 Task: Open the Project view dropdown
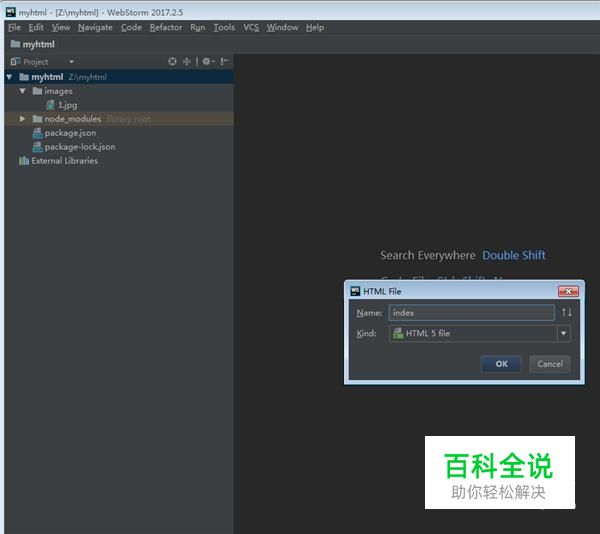coord(71,62)
